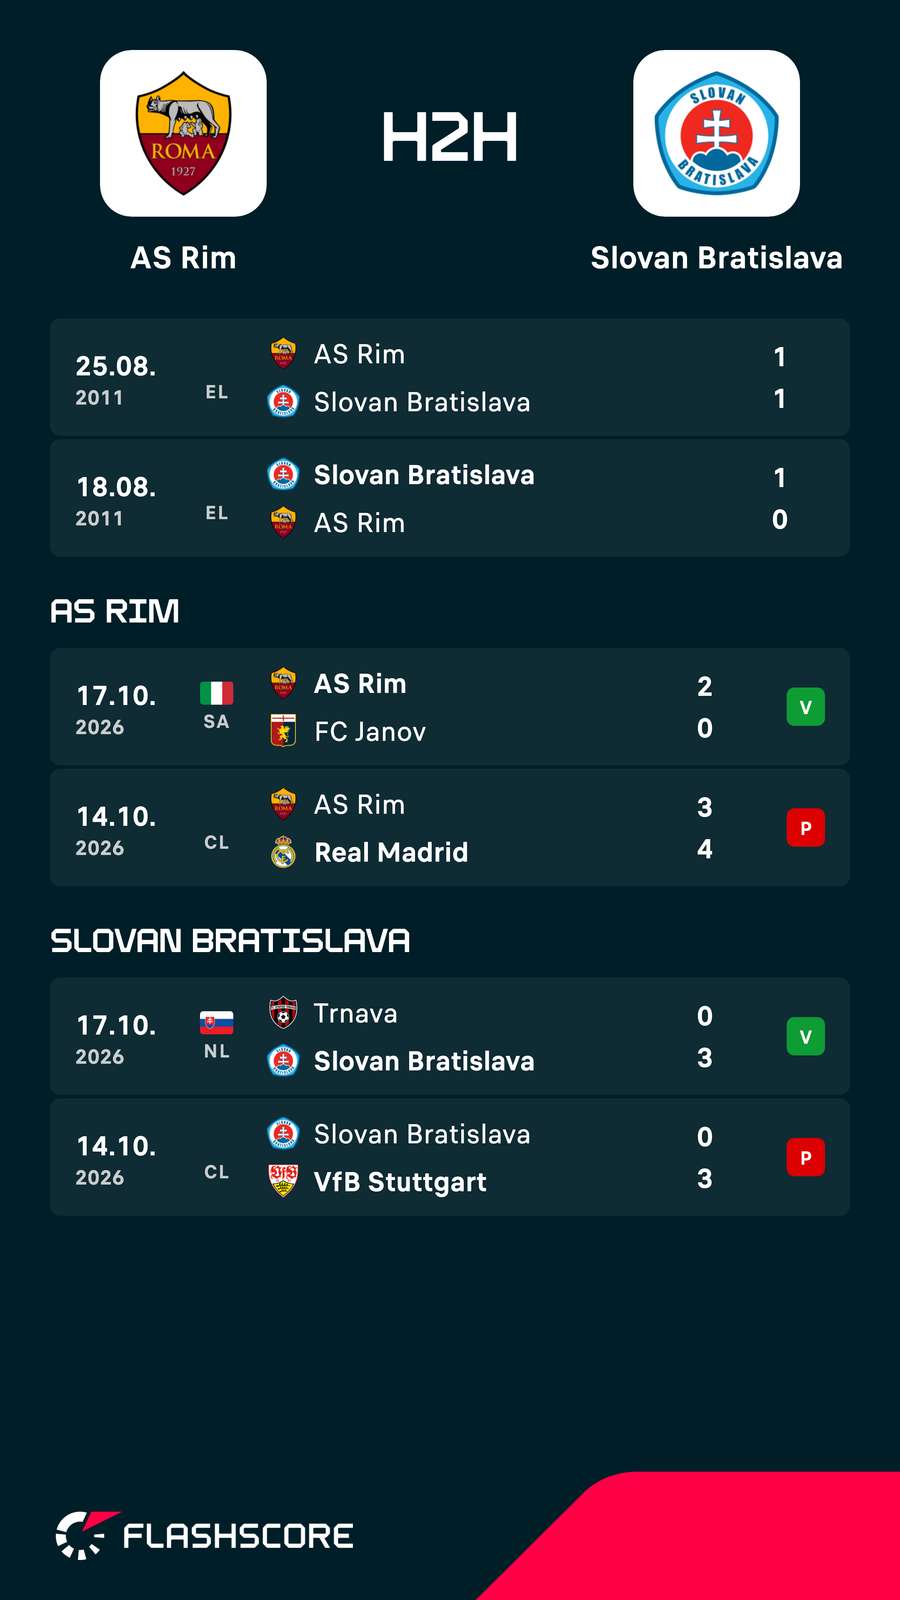900x1600 pixels.
Task: Select the SLOVAN BRATISLAVA section heading
Action: [230, 941]
